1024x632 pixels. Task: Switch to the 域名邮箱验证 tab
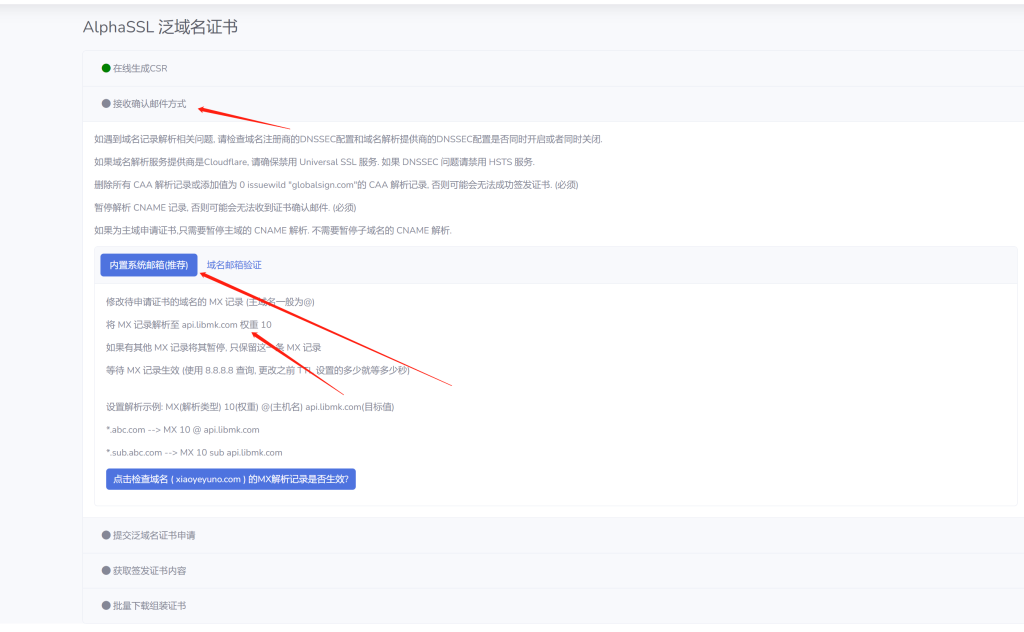(232, 264)
